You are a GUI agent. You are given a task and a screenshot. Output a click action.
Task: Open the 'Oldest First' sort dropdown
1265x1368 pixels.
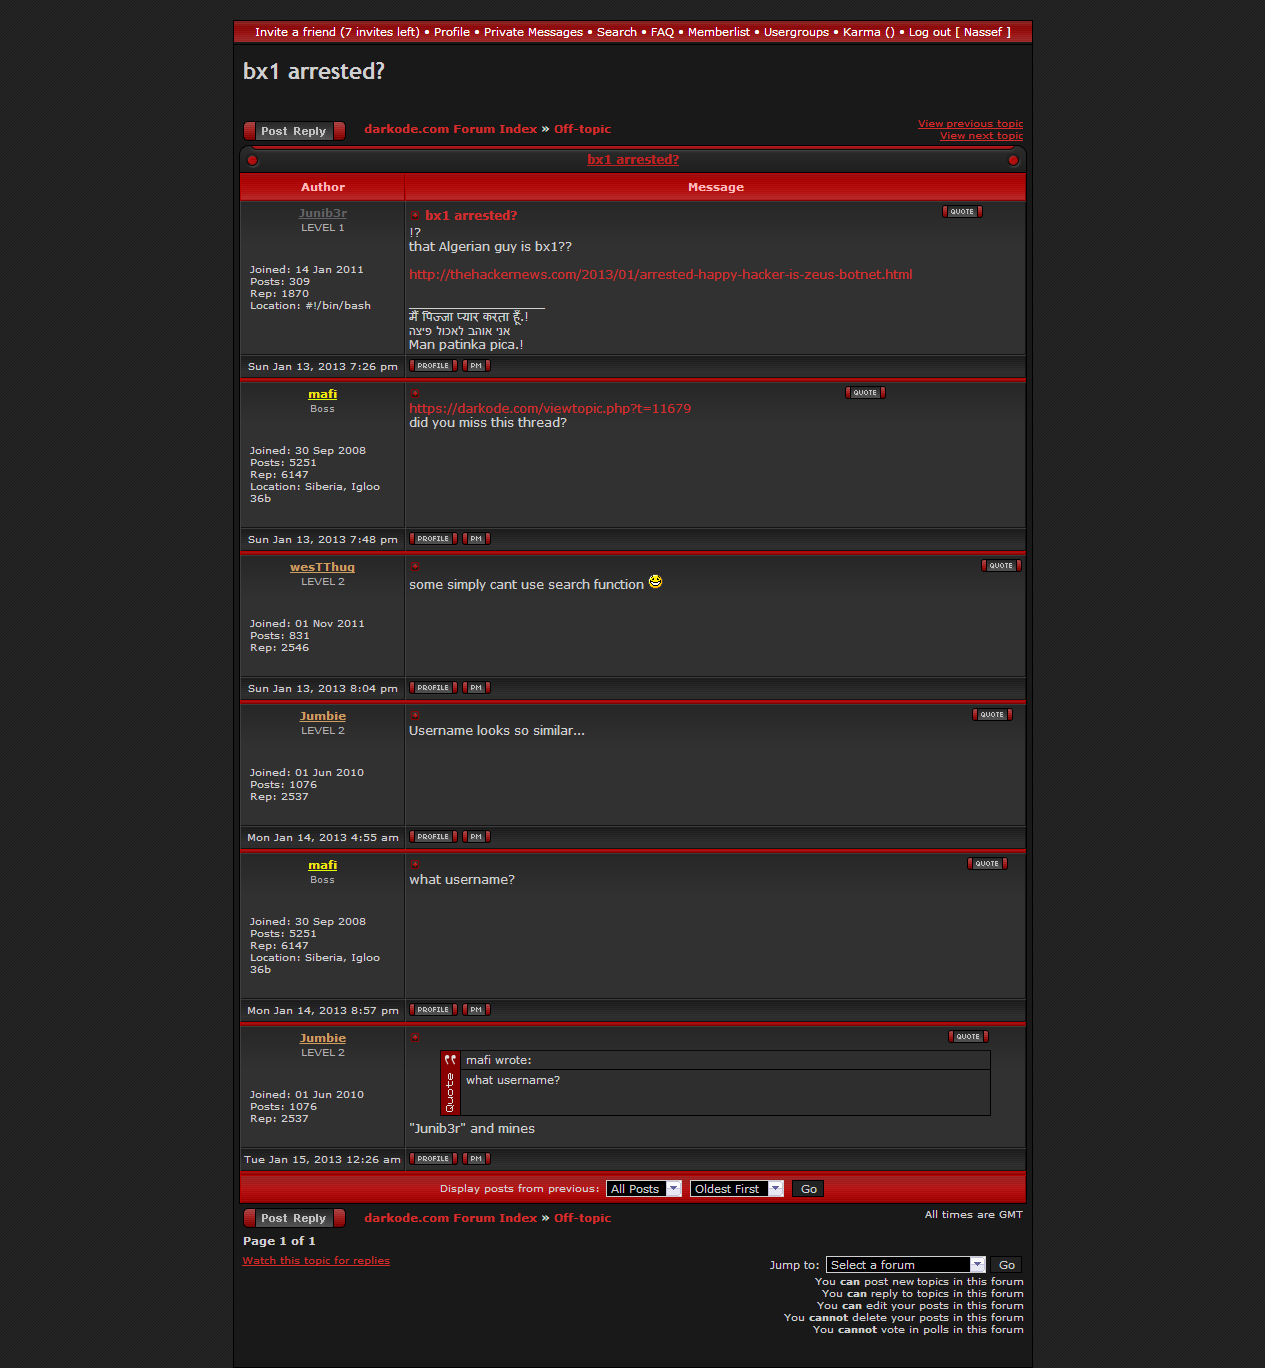tap(736, 1189)
